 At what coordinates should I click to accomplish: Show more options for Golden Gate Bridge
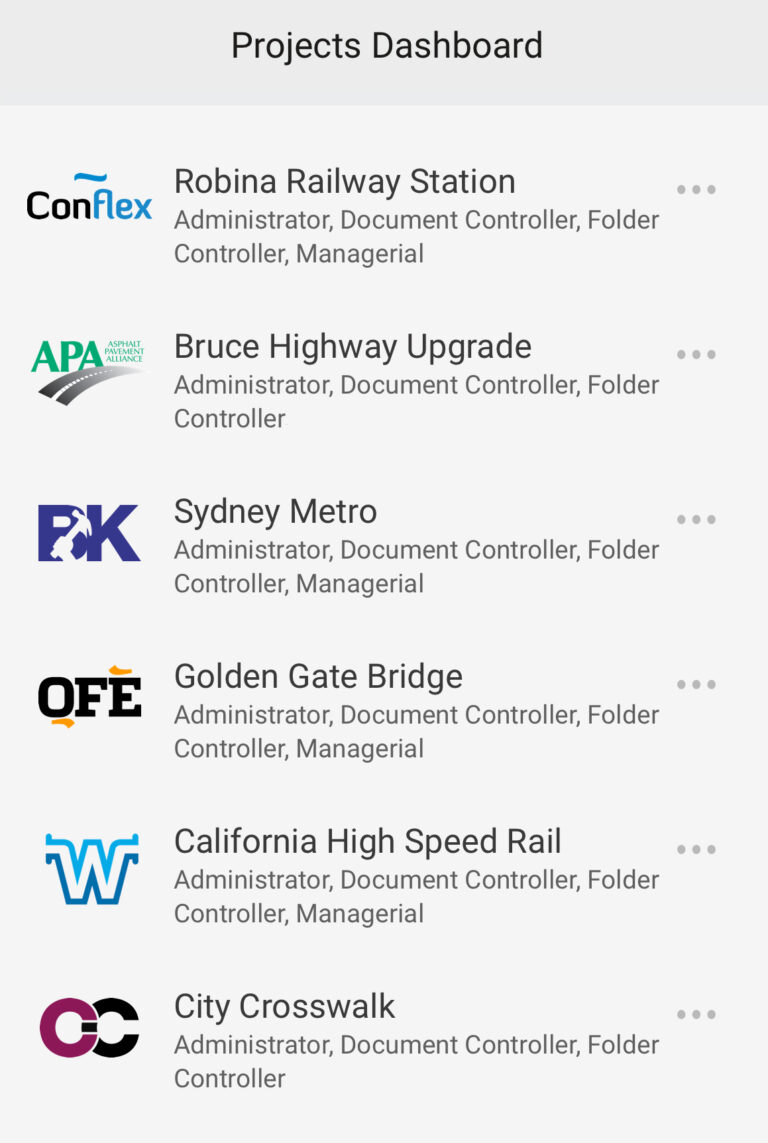pyautogui.click(x=696, y=684)
